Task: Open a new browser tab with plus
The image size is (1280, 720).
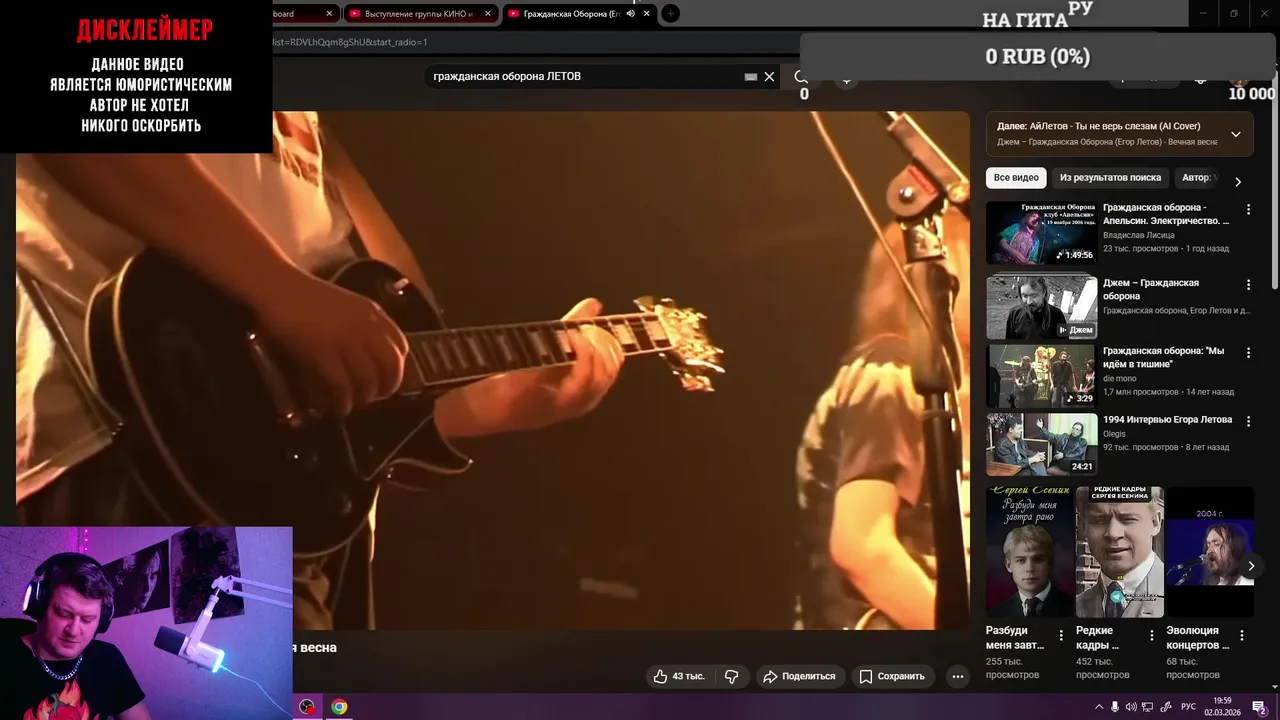Action: (x=670, y=14)
